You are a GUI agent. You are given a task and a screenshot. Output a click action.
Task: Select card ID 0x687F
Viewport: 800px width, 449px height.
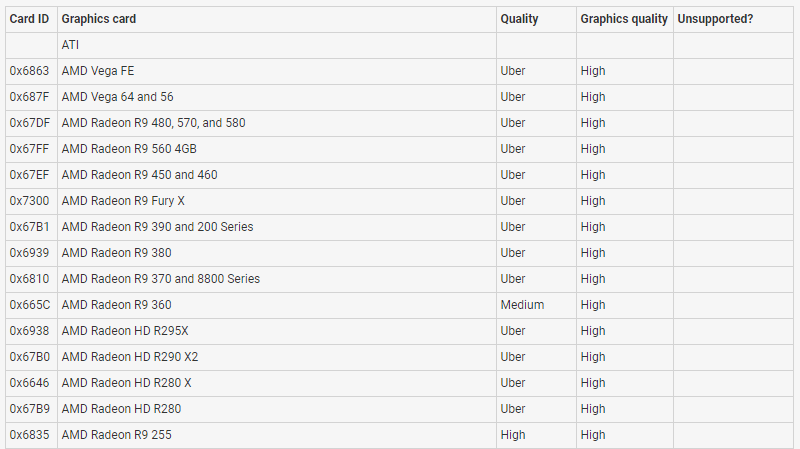30,97
